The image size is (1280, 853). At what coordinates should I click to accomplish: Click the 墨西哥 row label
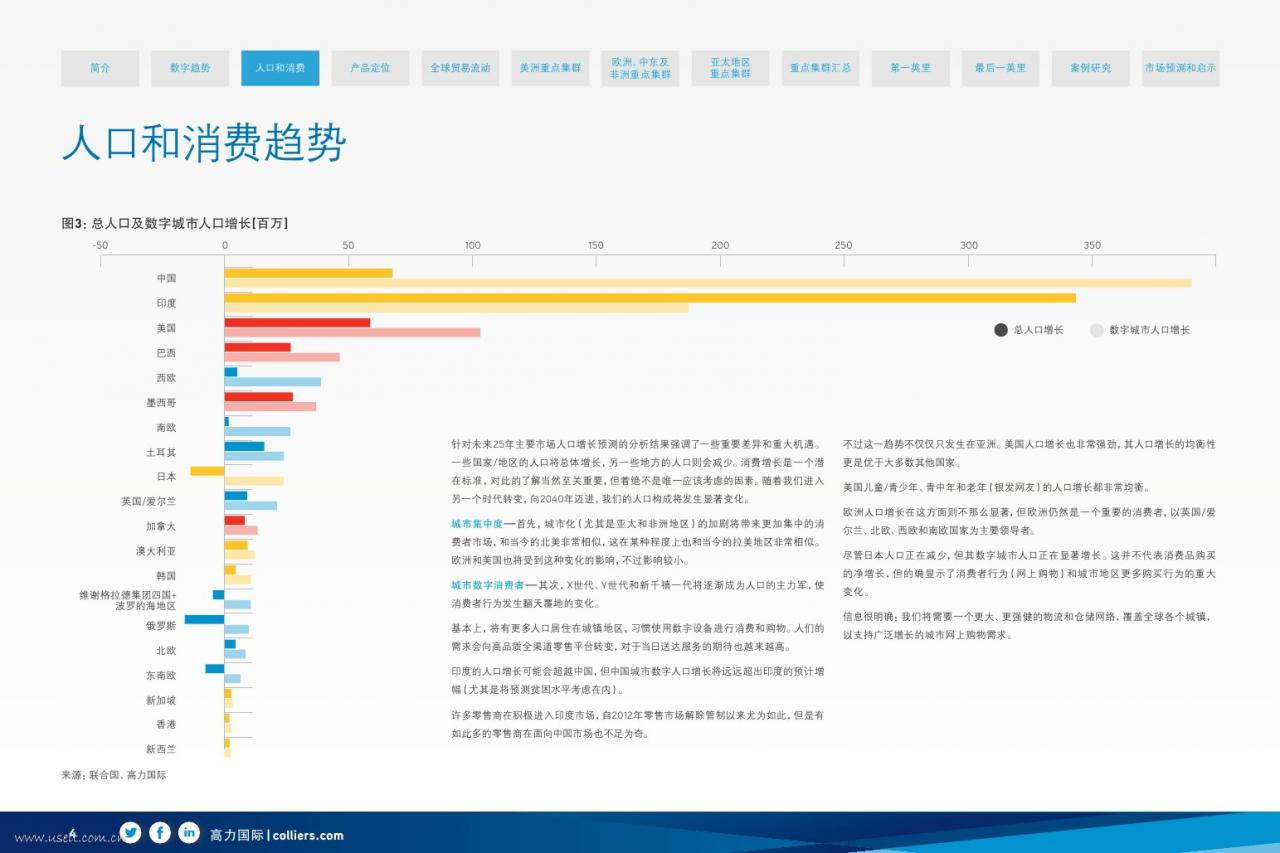161,403
